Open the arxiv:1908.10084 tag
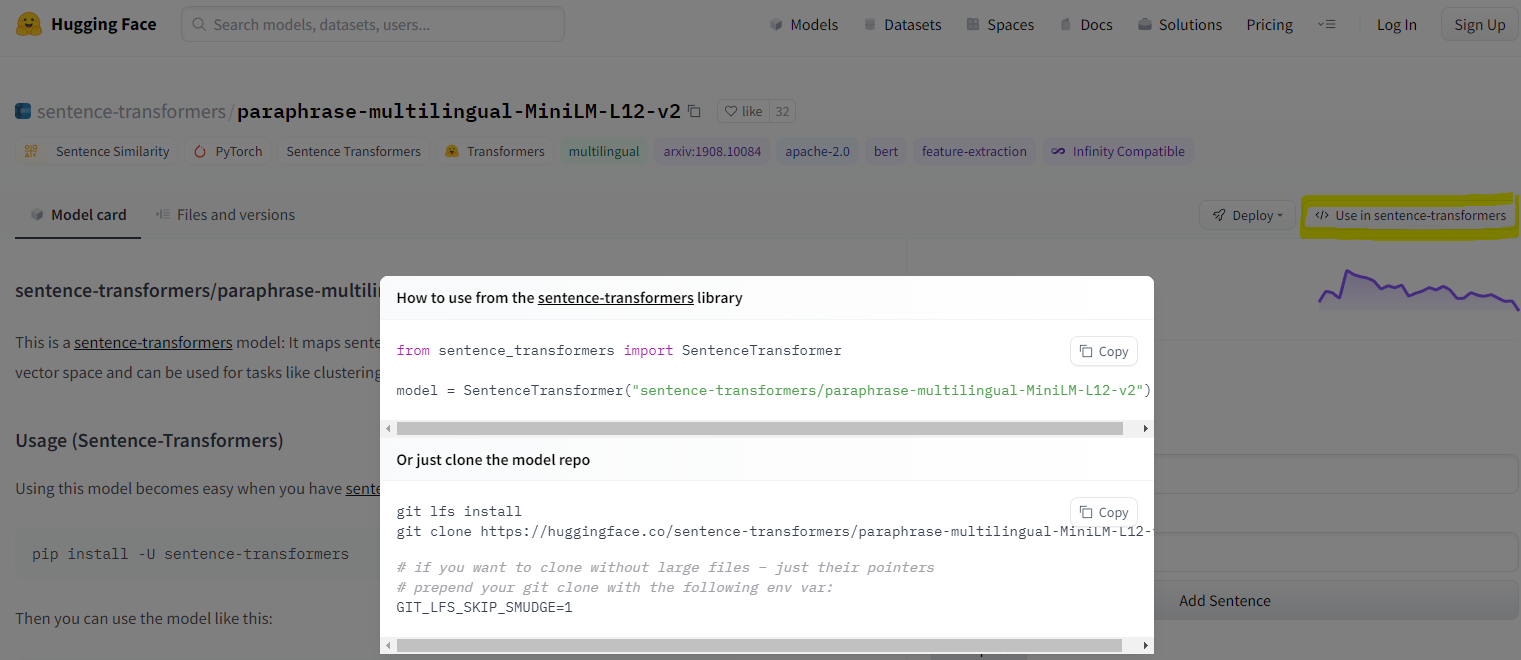The height and width of the screenshot is (660, 1521). point(712,151)
